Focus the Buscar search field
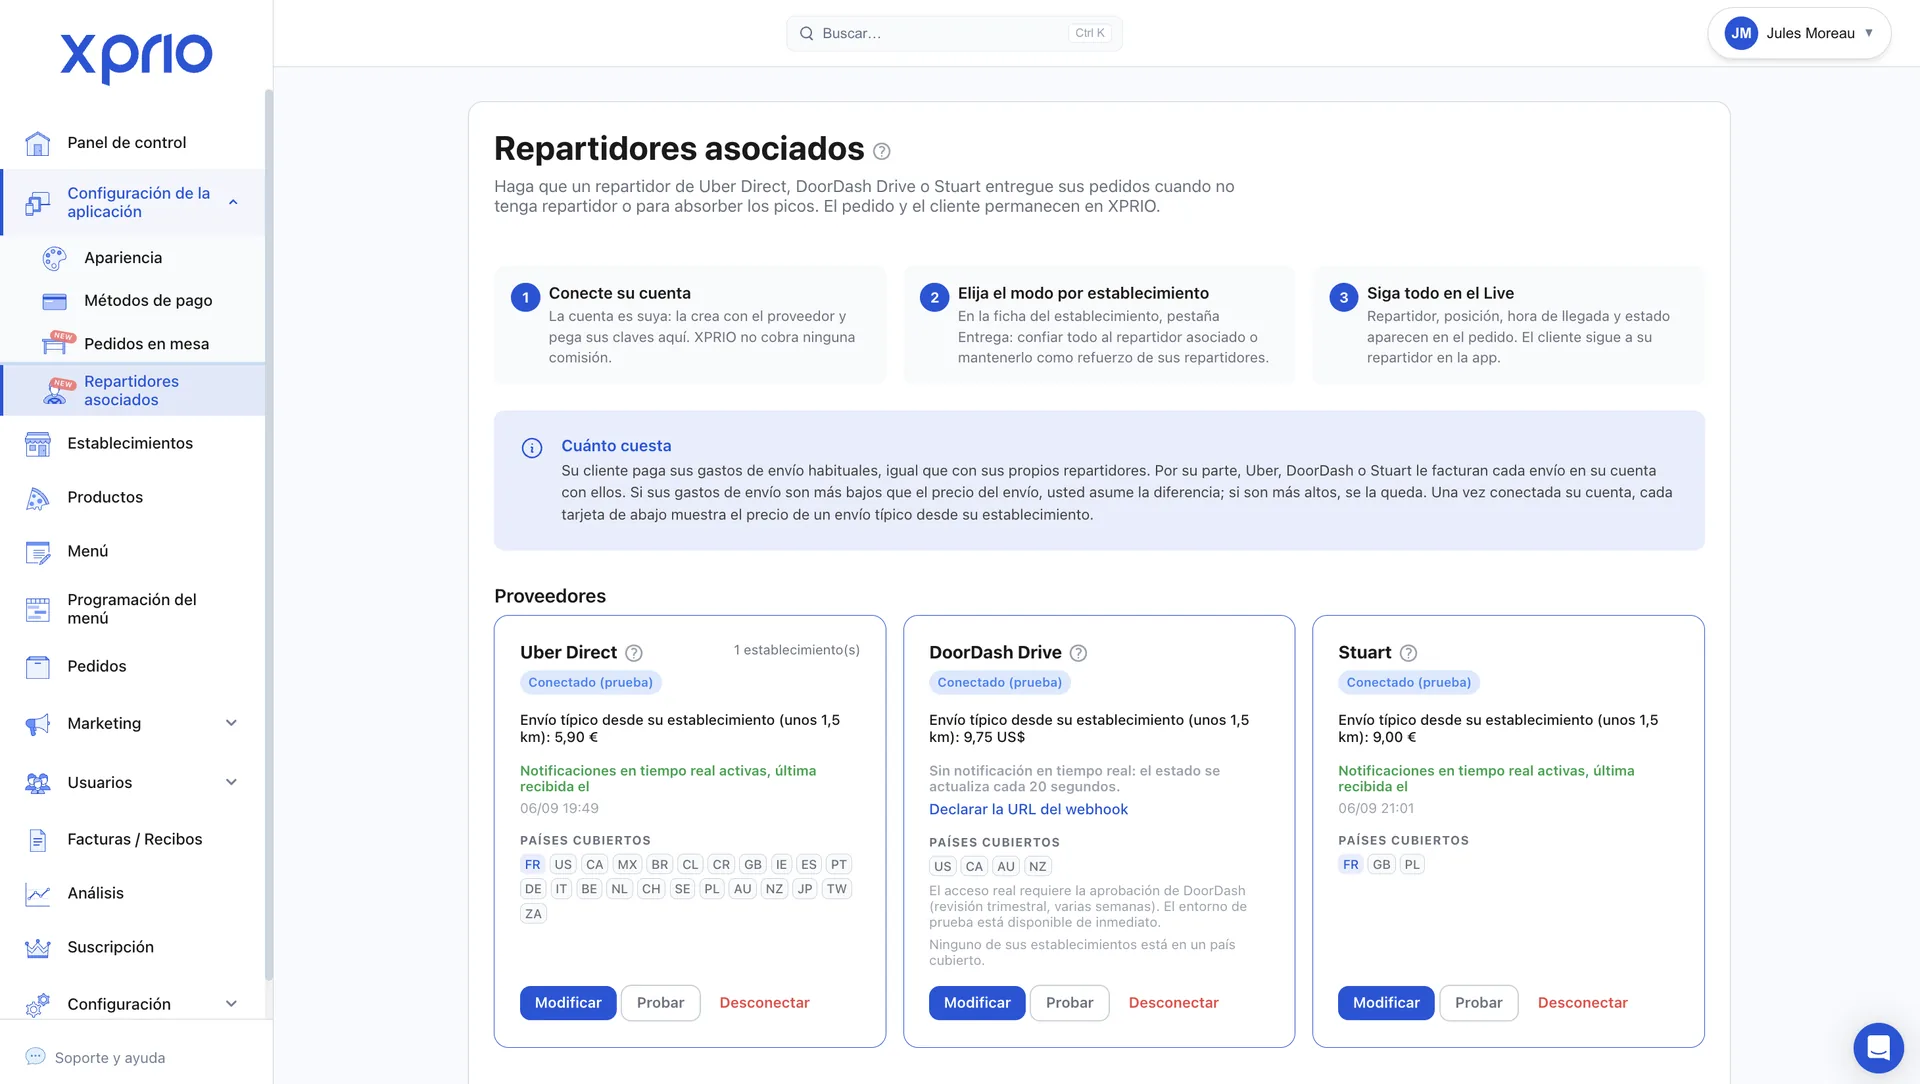 coord(954,34)
